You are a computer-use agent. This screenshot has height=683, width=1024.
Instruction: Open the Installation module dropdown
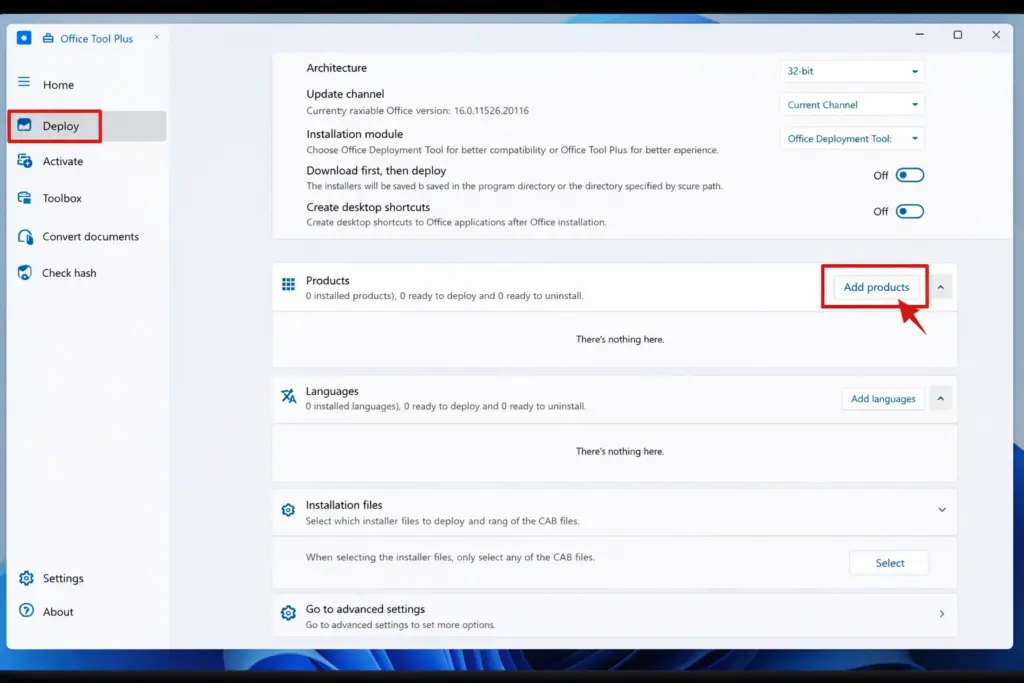pyautogui.click(x=852, y=139)
